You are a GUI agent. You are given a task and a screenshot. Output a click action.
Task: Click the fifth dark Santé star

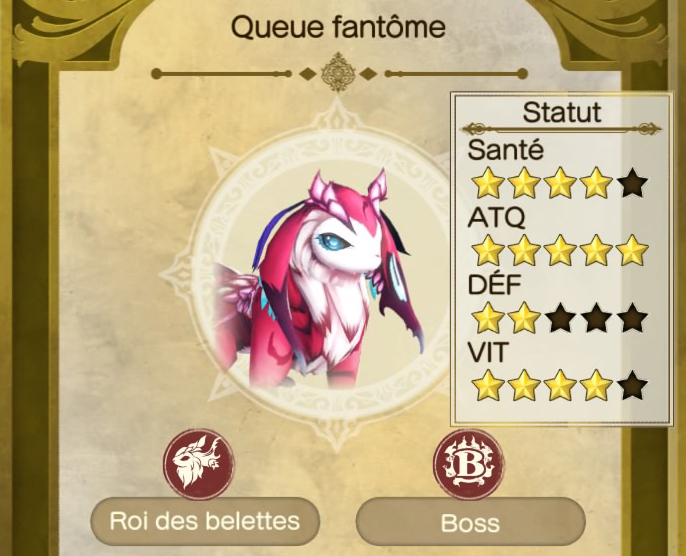[x=633, y=185]
